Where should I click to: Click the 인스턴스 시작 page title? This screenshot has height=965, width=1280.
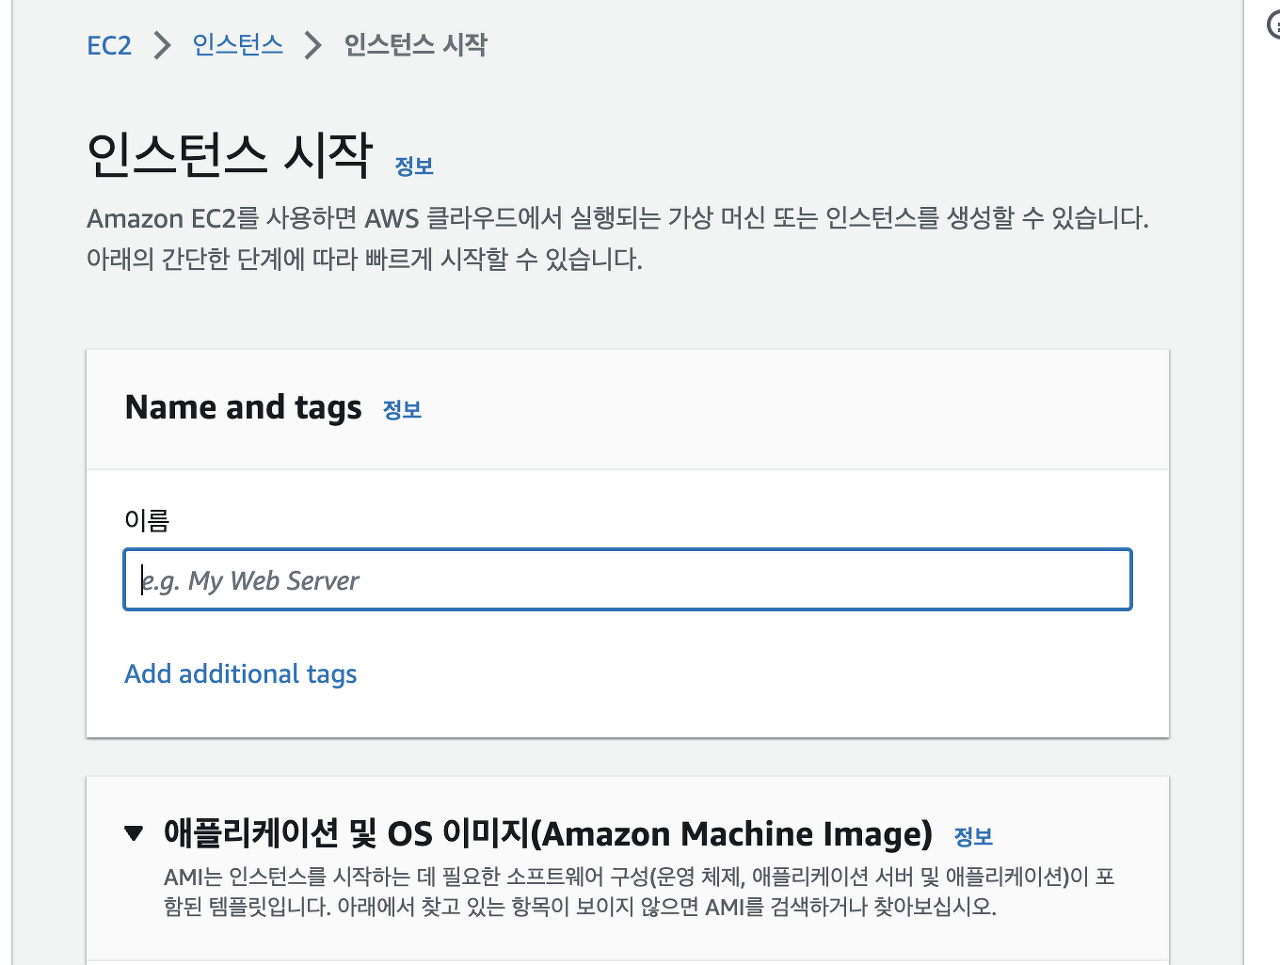coord(230,155)
